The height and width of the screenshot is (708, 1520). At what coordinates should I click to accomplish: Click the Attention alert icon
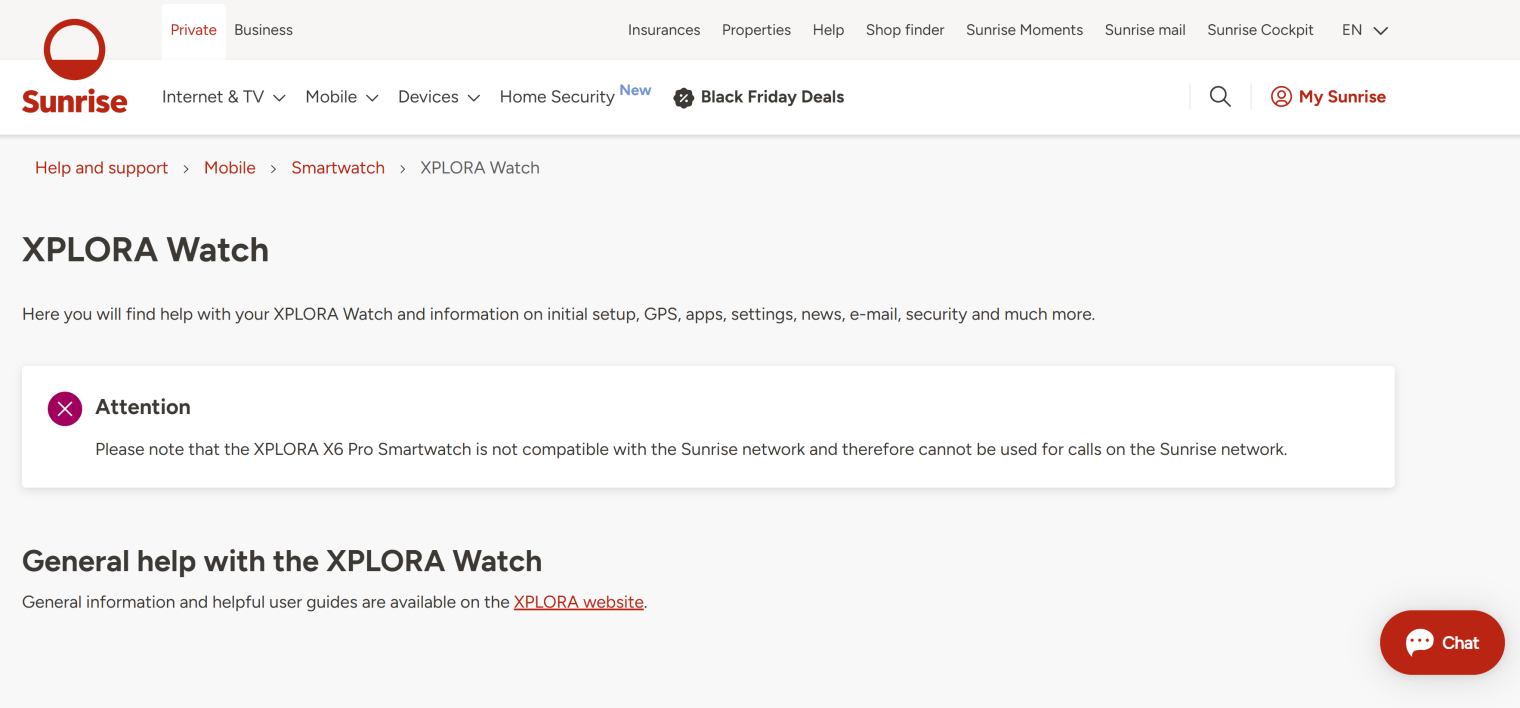[x=65, y=408]
